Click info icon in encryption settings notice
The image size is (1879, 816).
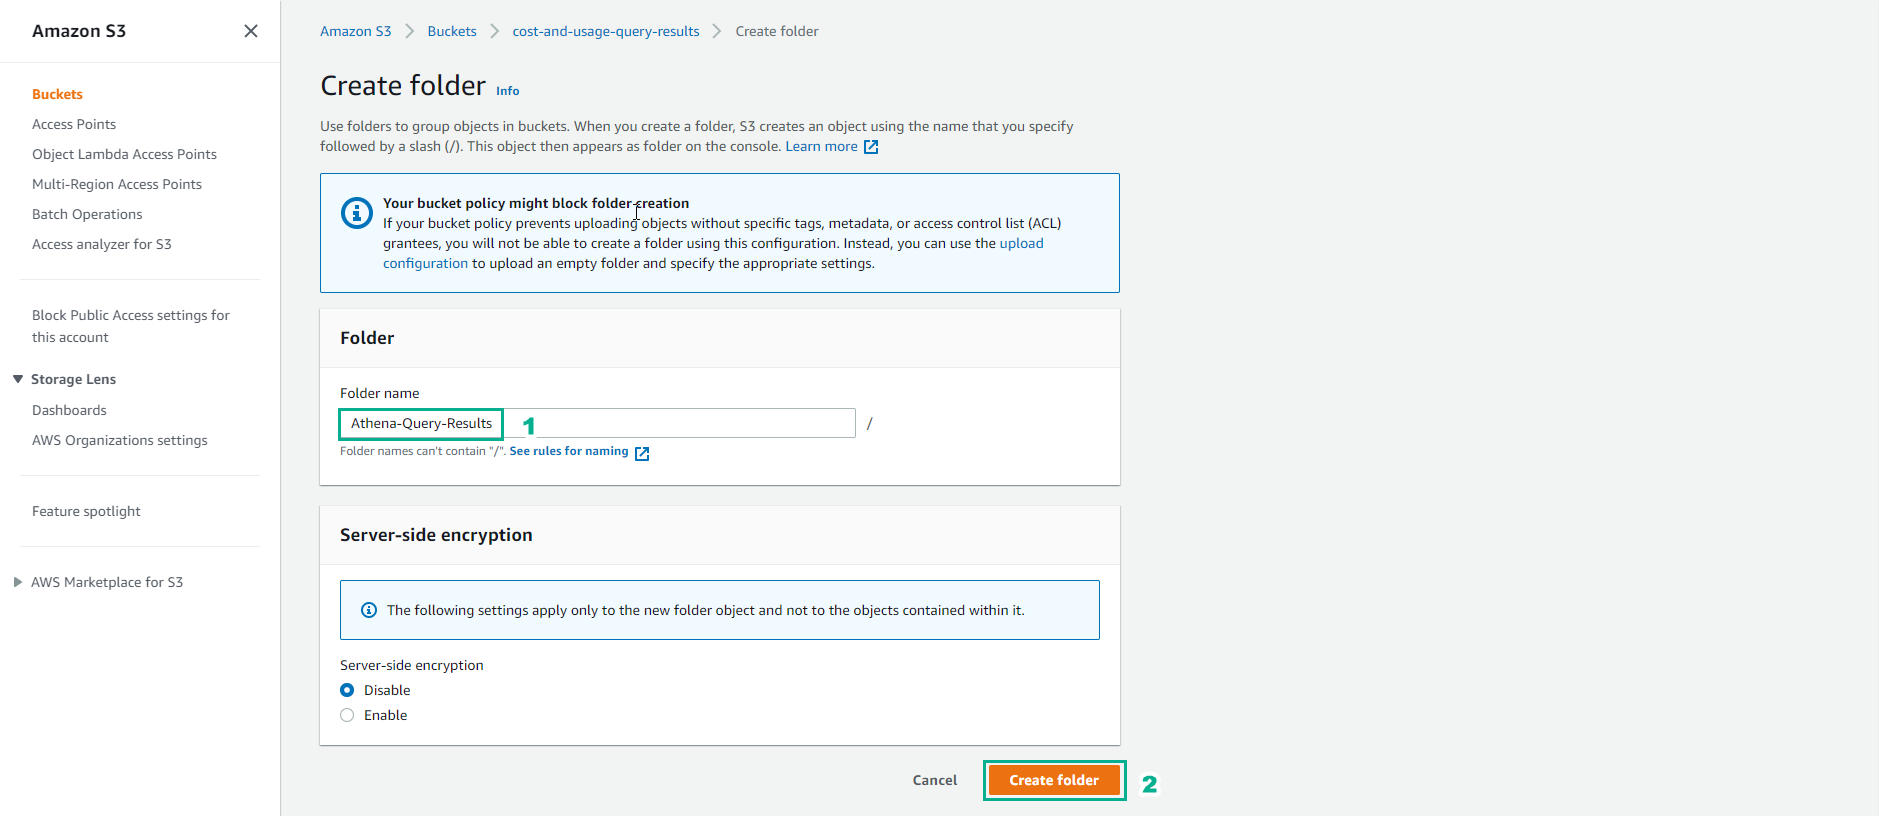pyautogui.click(x=369, y=610)
